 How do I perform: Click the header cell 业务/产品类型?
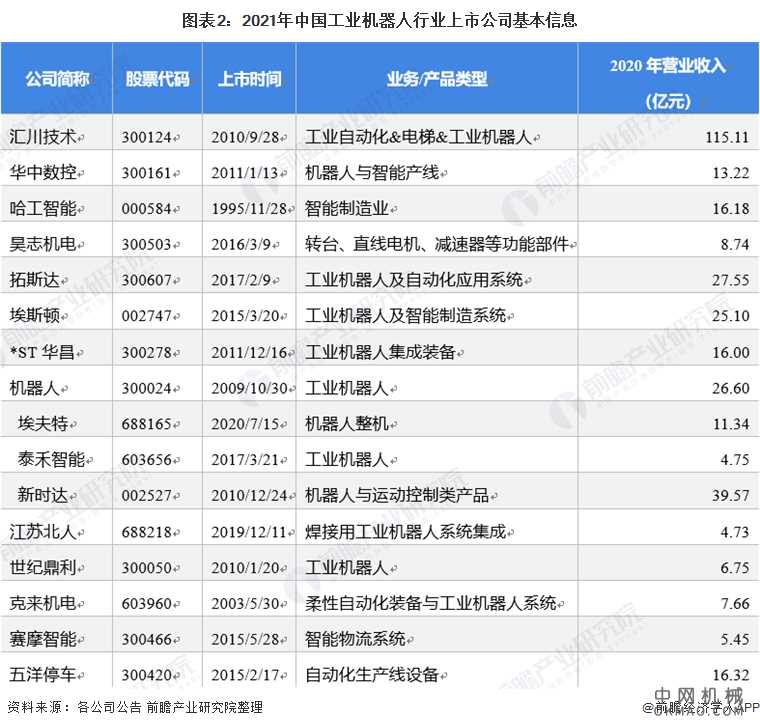(437, 79)
